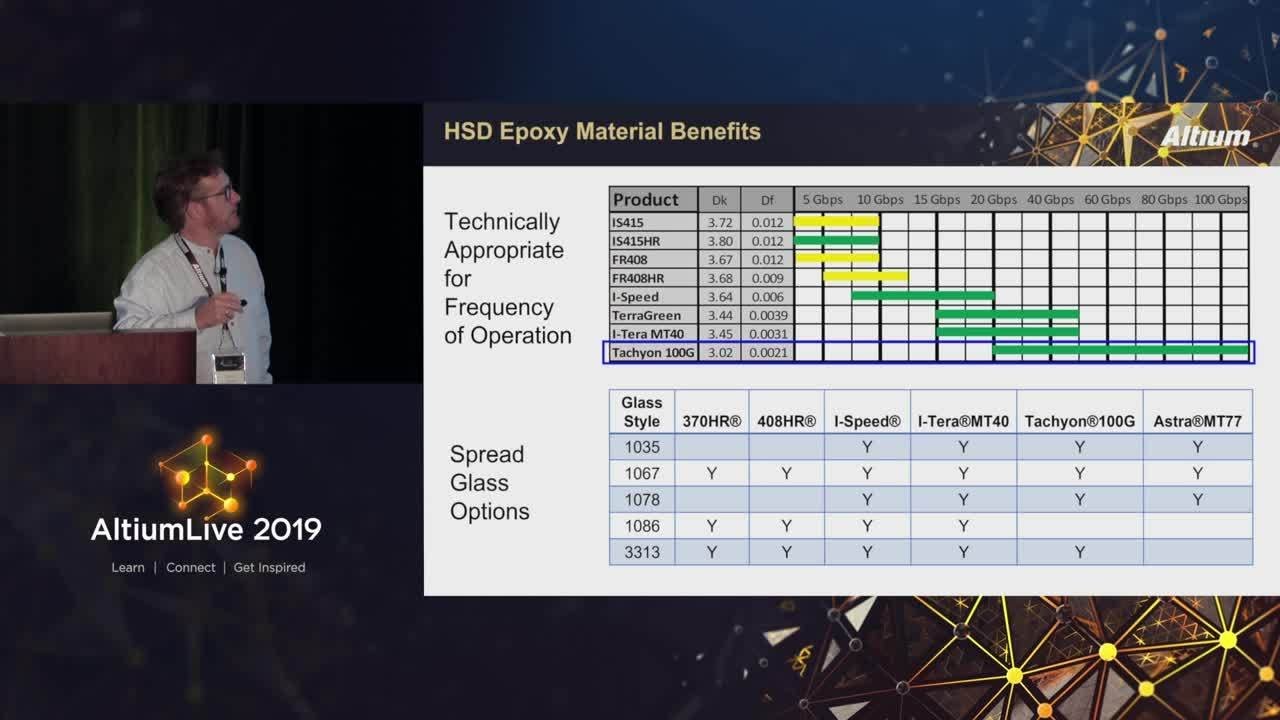Screen dimensions: 1280x720
Task: Click the 'Y' under 370HR® in row 1067
Action: 712,473
